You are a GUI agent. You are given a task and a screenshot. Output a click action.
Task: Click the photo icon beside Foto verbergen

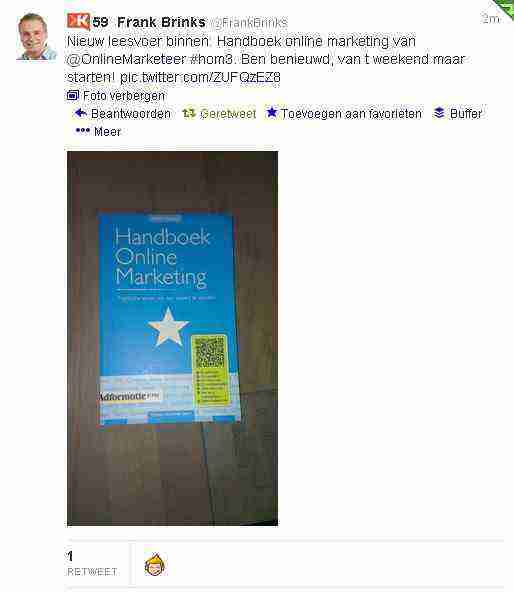point(73,96)
